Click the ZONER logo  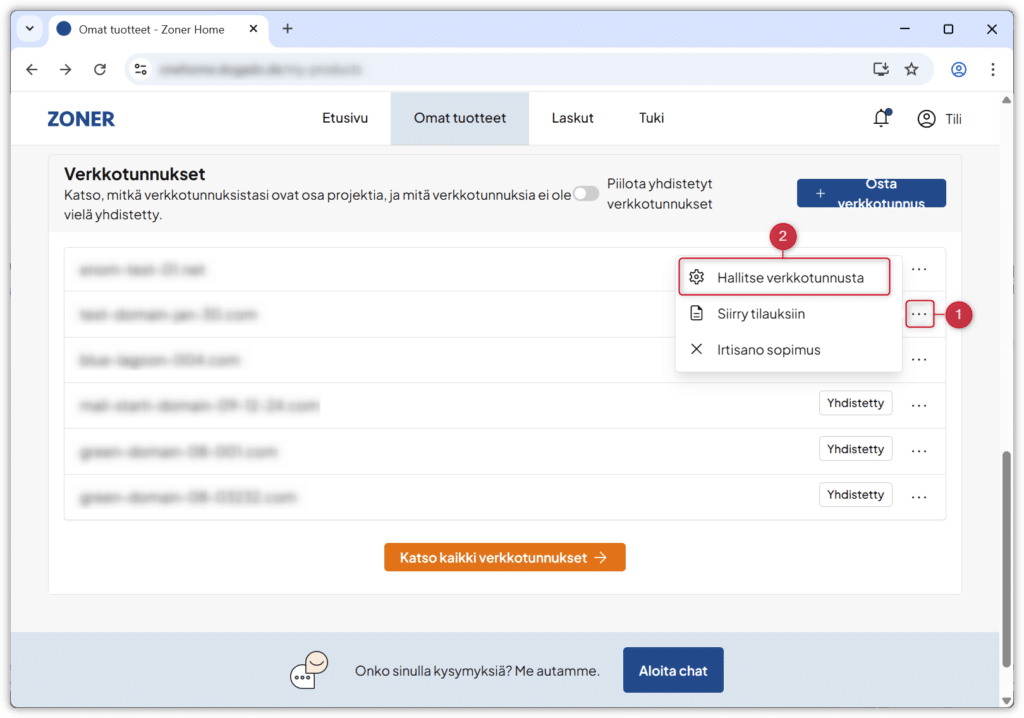click(x=81, y=119)
